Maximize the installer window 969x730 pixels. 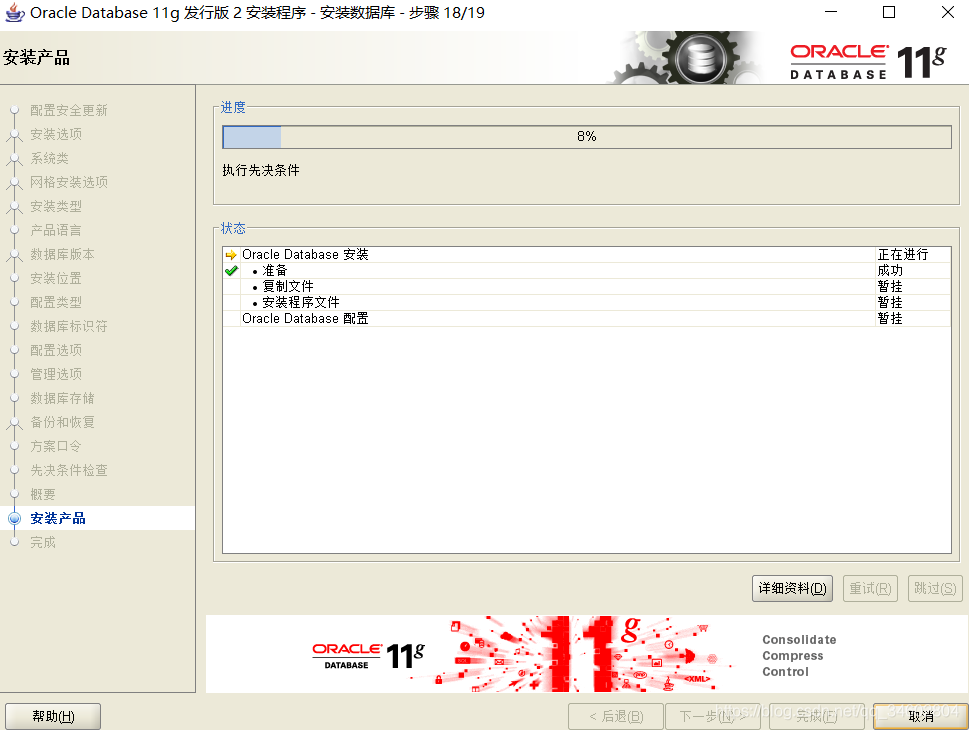889,12
